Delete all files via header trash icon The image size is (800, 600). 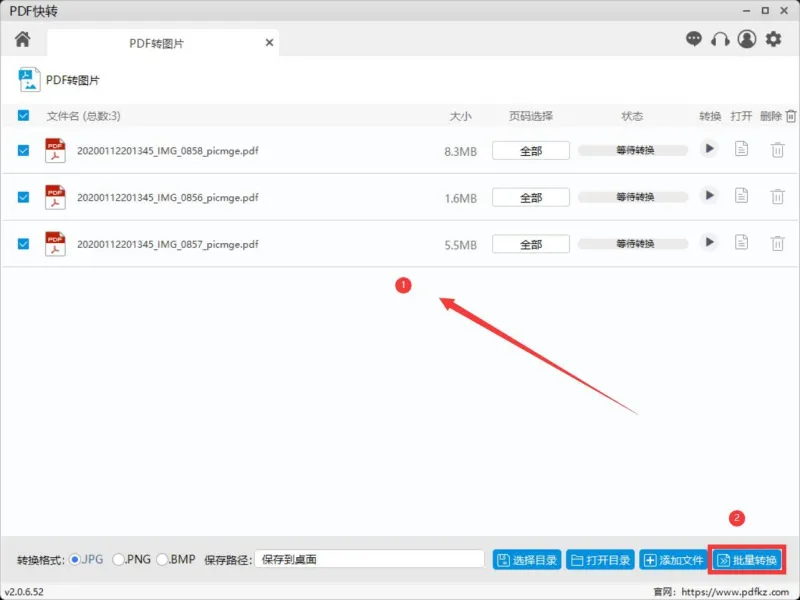click(790, 116)
